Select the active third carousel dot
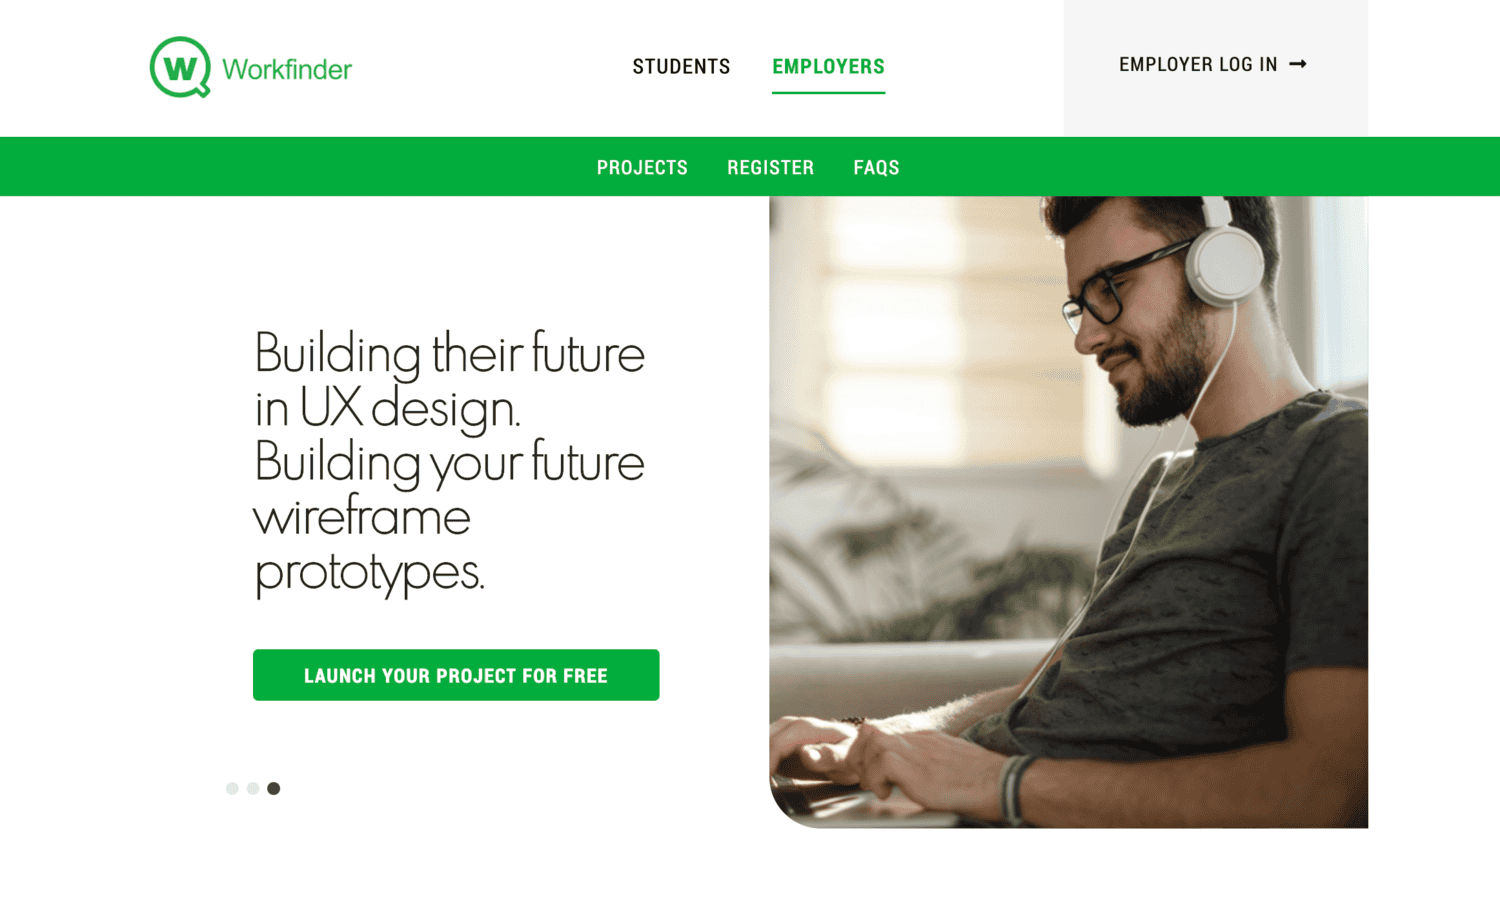The height and width of the screenshot is (915, 1500). point(274,788)
